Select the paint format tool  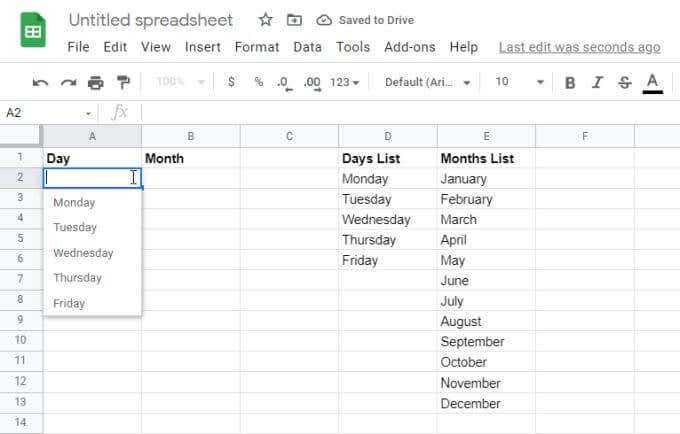[123, 83]
